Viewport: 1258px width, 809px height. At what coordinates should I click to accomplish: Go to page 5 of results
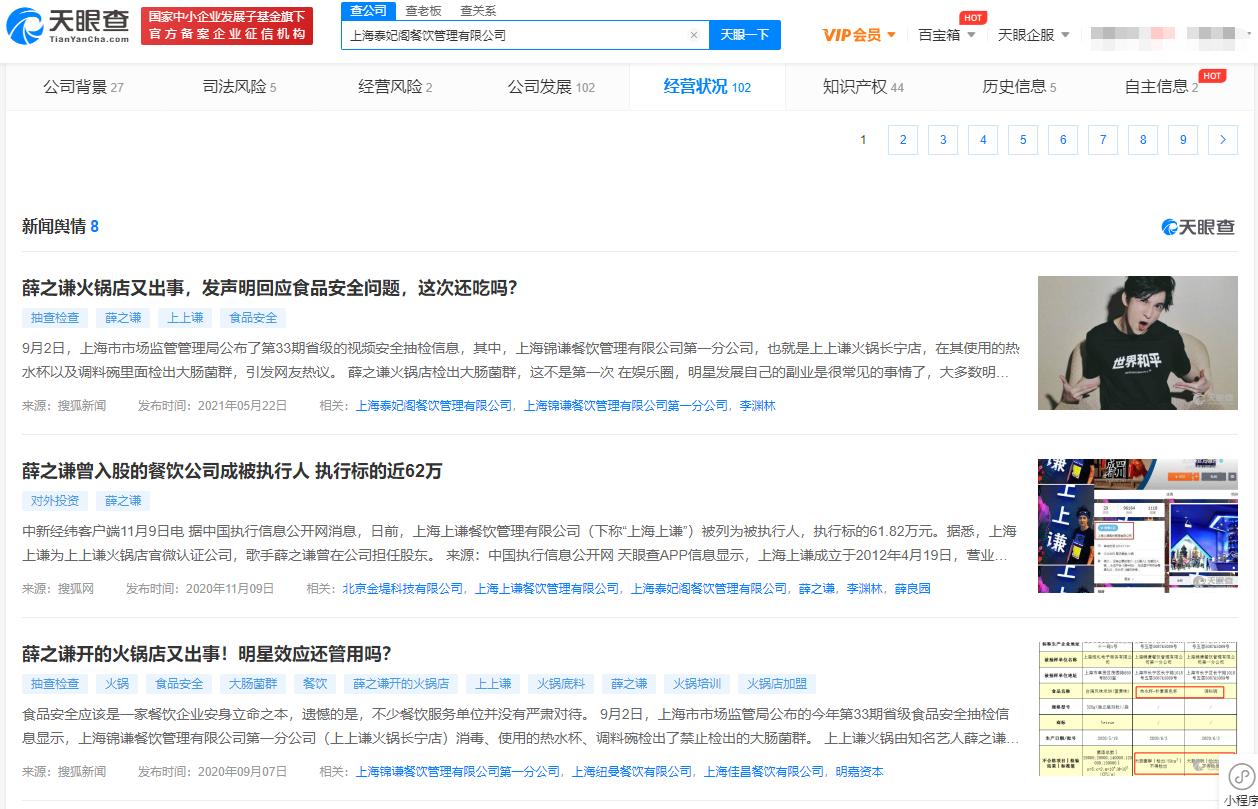1022,140
